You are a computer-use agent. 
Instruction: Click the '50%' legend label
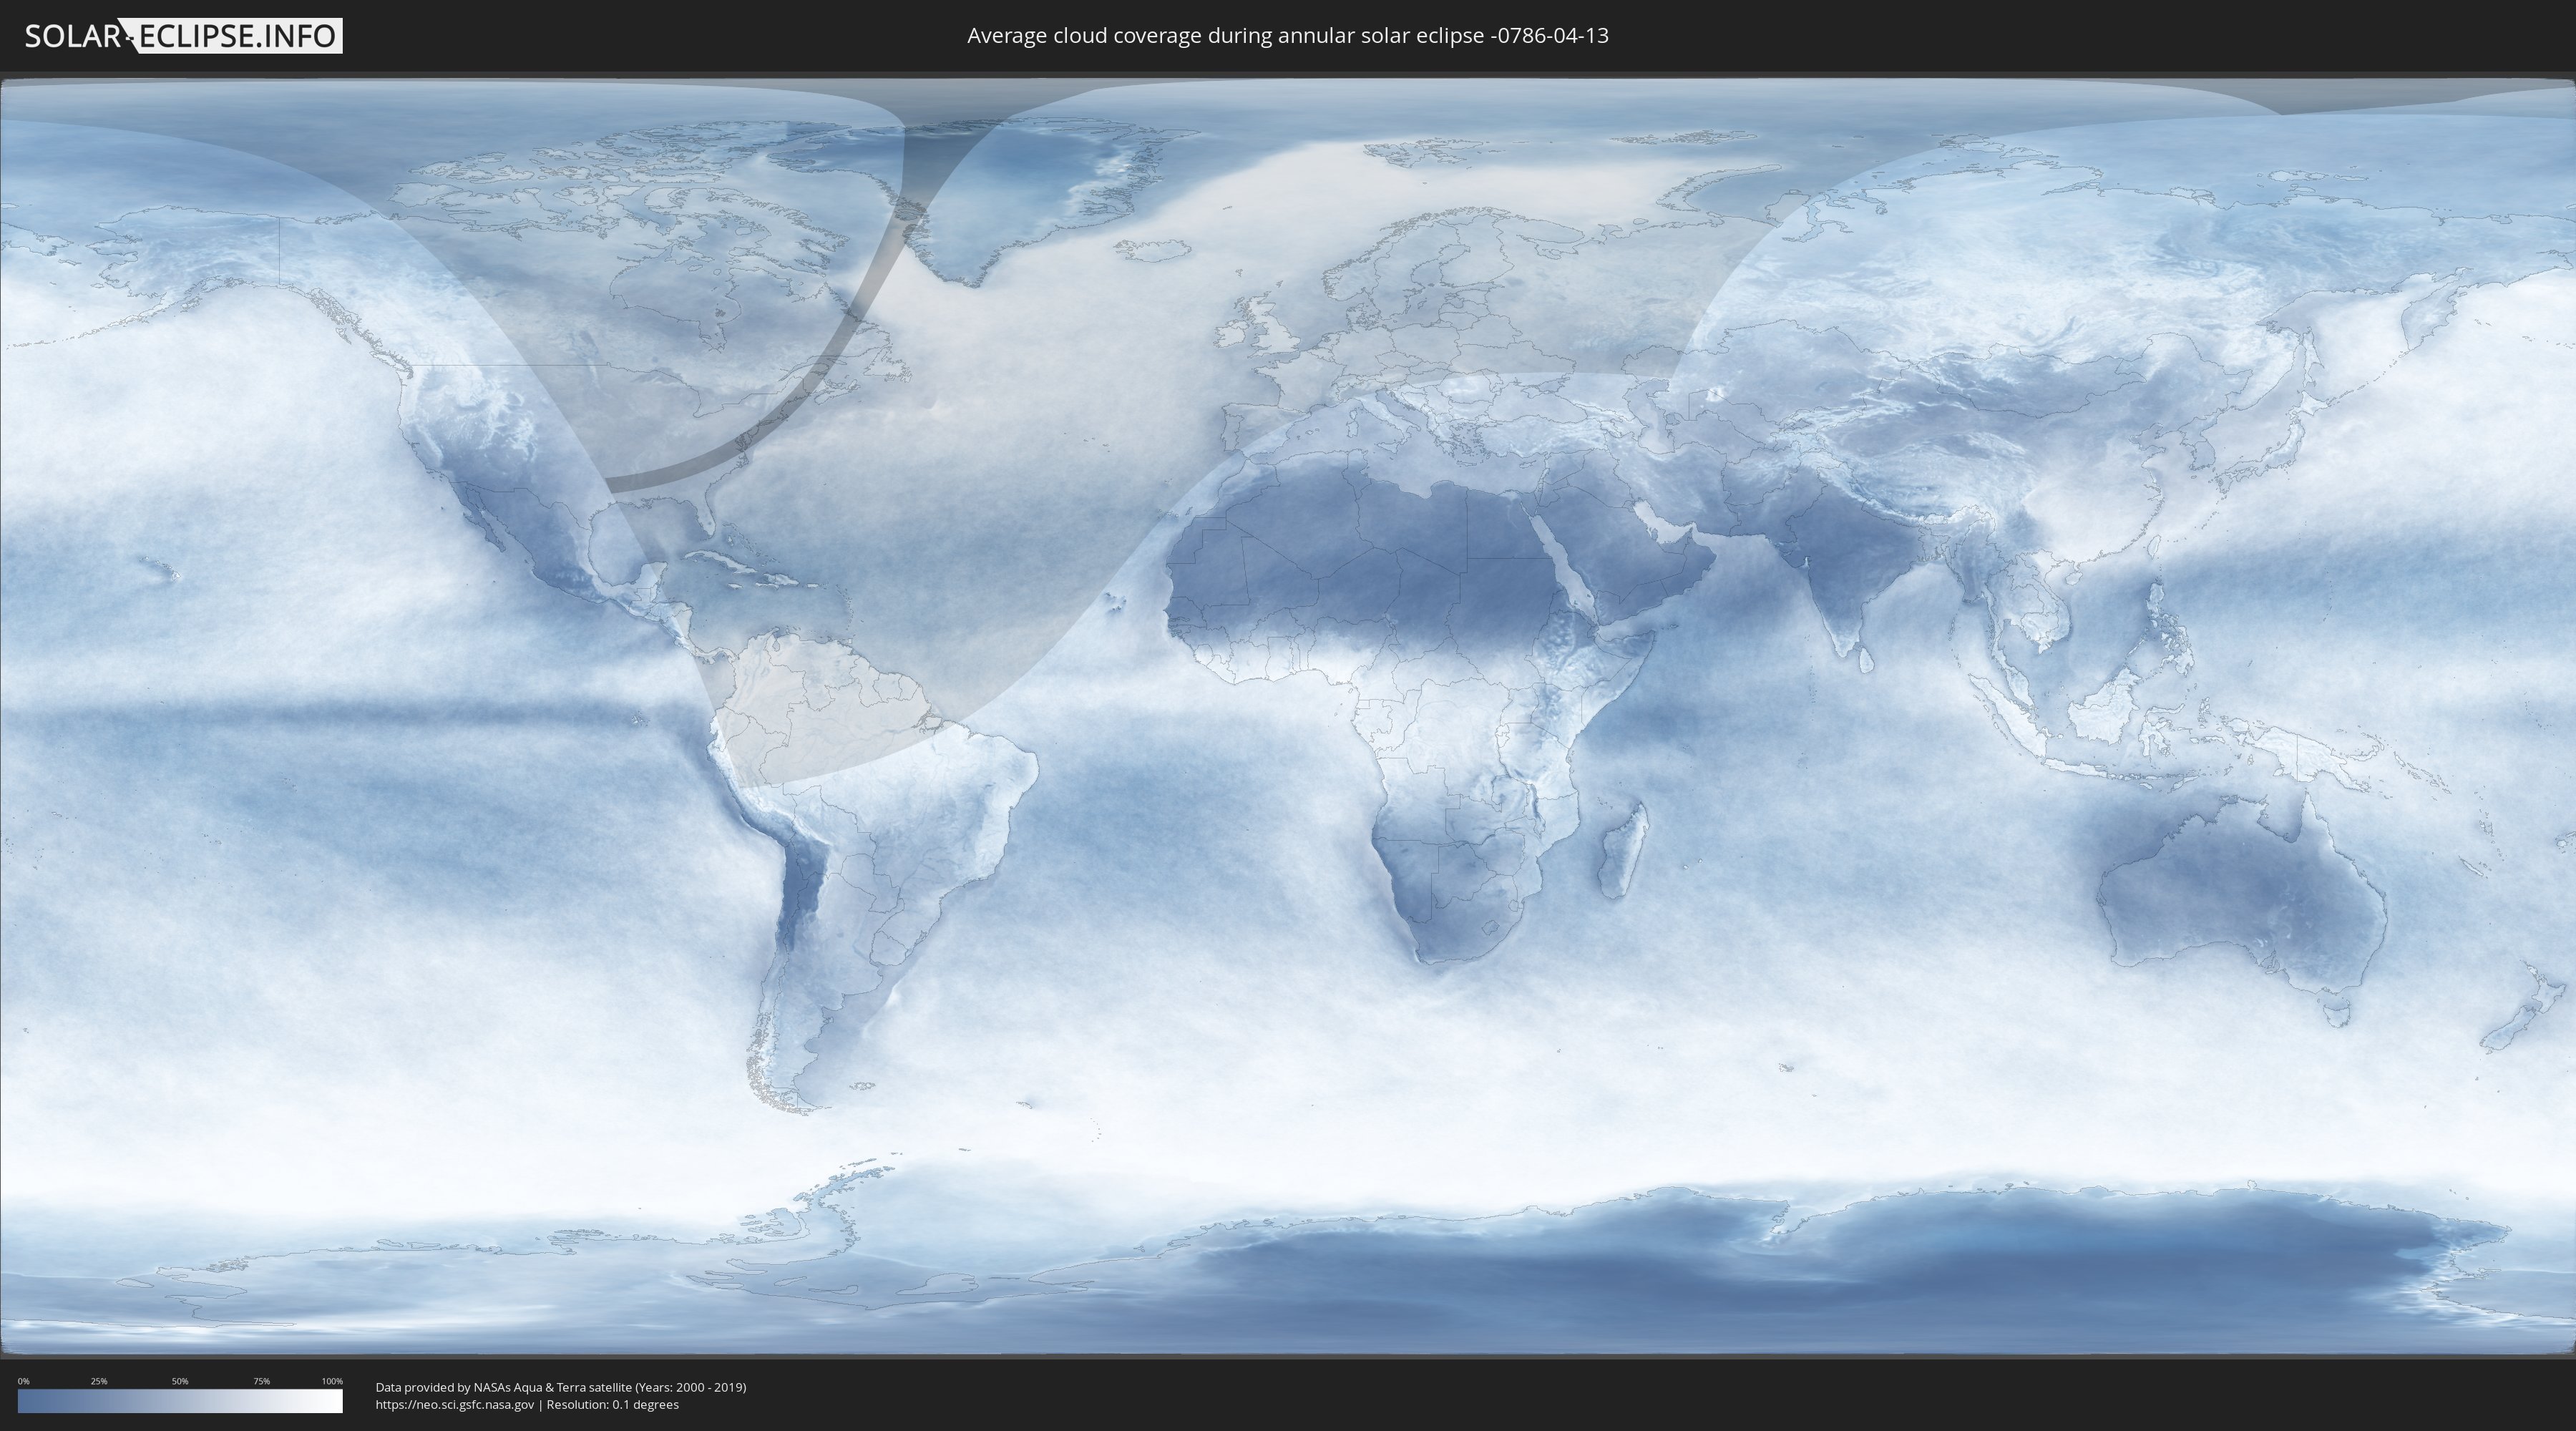point(180,1381)
